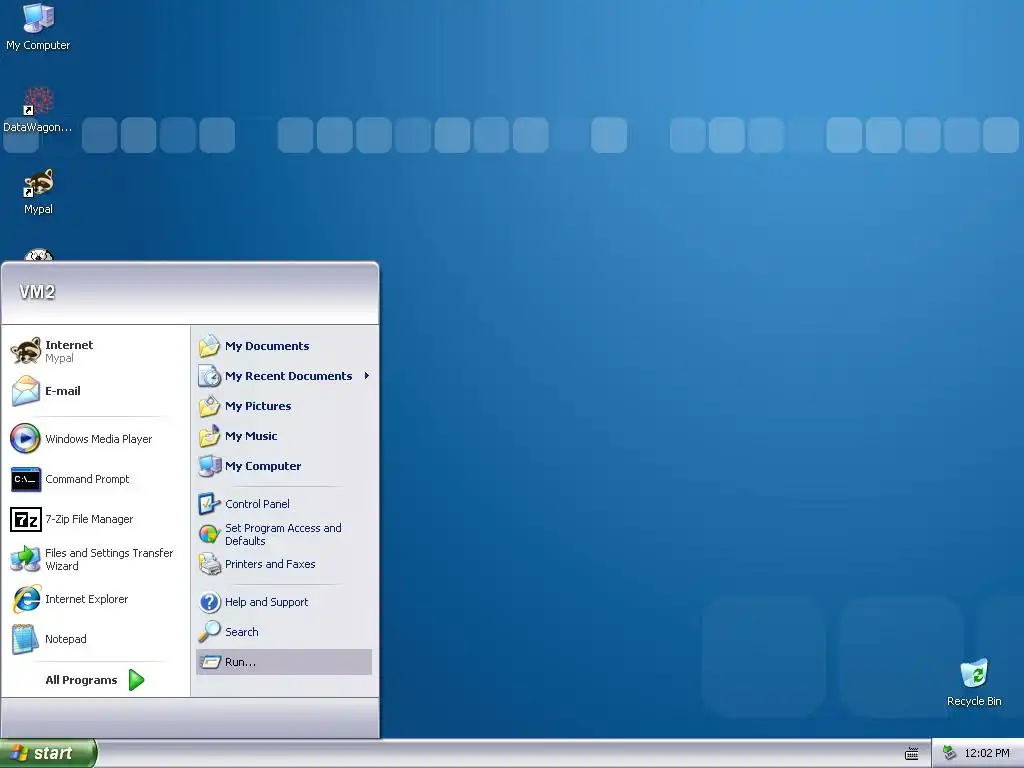Image resolution: width=1024 pixels, height=768 pixels.
Task: Select Control Panel menu text
Action: (x=257, y=504)
